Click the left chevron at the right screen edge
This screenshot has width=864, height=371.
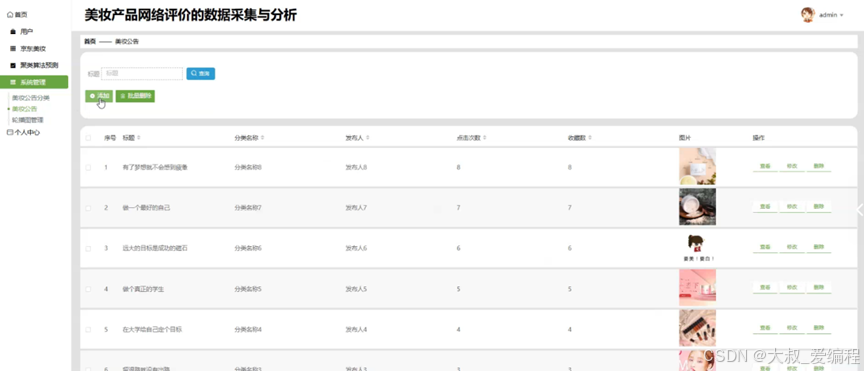[x=859, y=209]
